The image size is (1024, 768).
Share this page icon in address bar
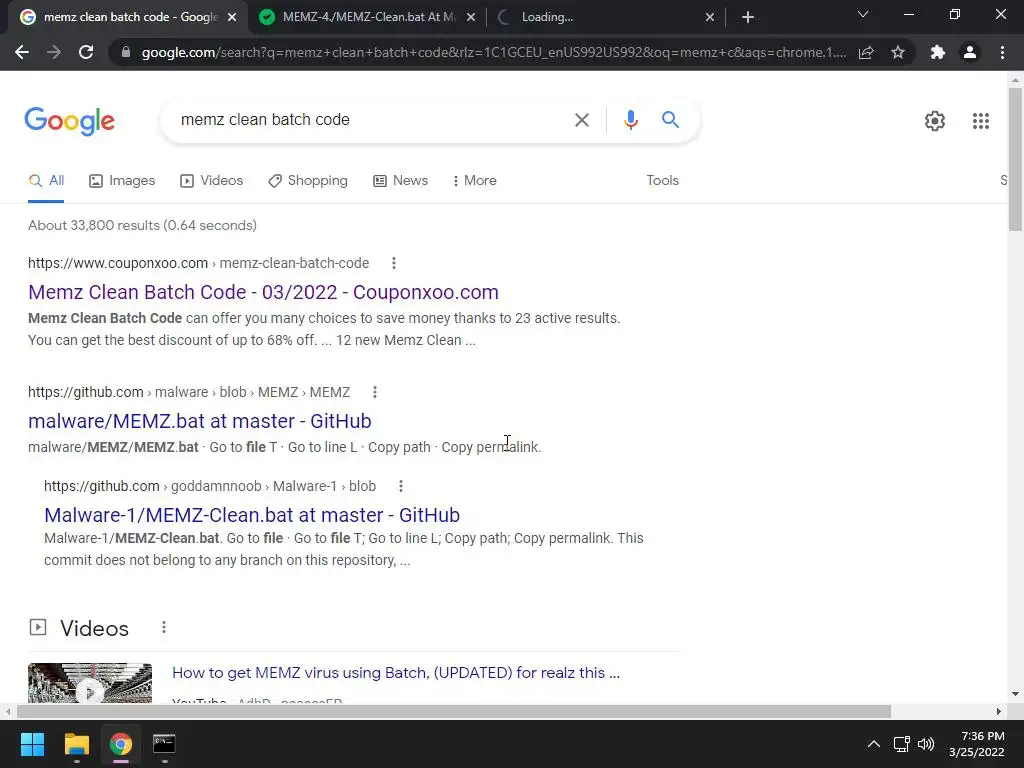pyautogui.click(x=866, y=52)
